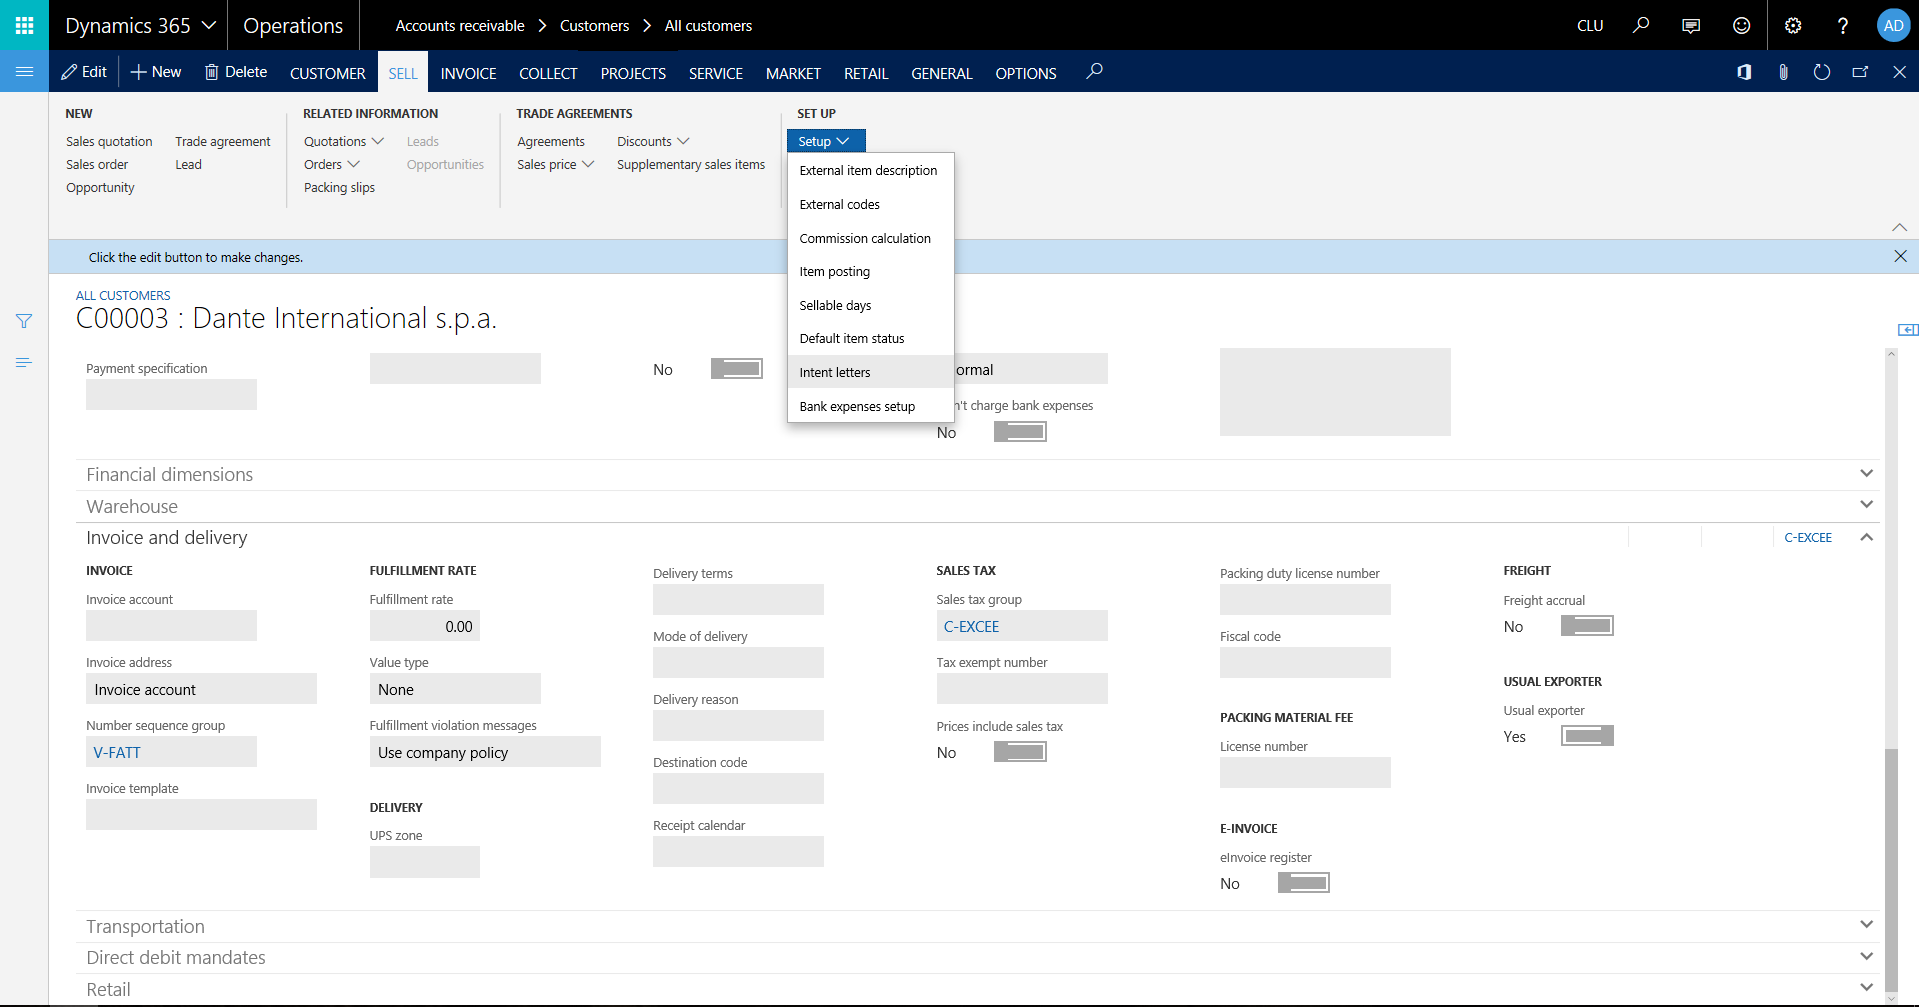1919x1007 pixels.
Task: Open the AD user account avatar
Action: [1894, 25]
